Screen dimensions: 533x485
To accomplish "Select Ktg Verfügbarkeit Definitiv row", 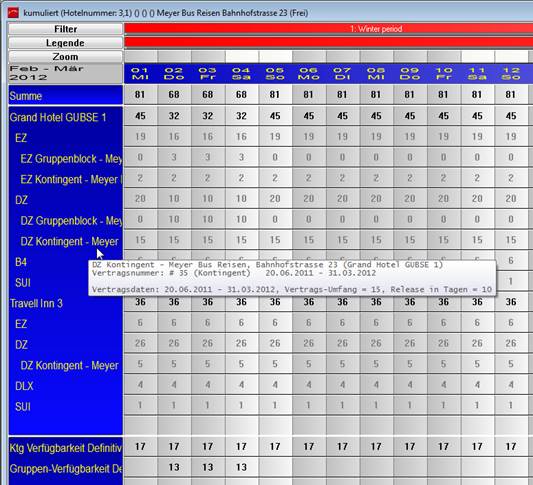I will pos(66,448).
